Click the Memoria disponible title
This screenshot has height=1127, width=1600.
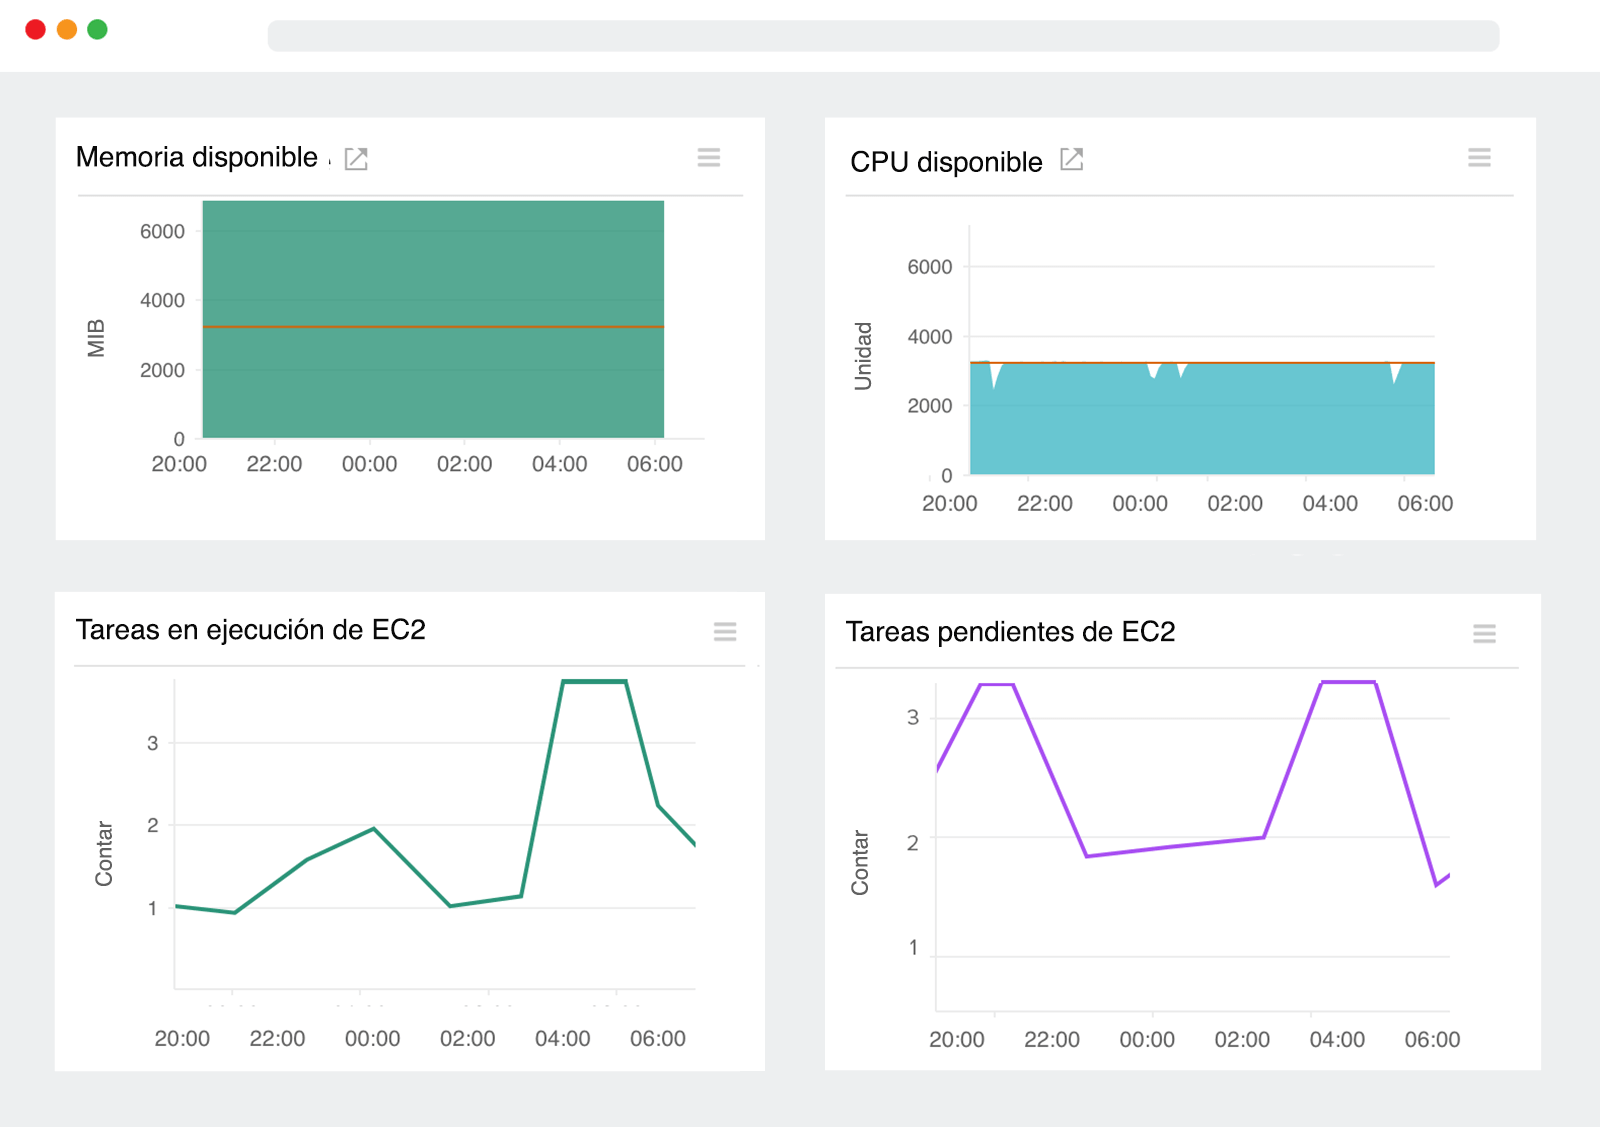point(196,157)
